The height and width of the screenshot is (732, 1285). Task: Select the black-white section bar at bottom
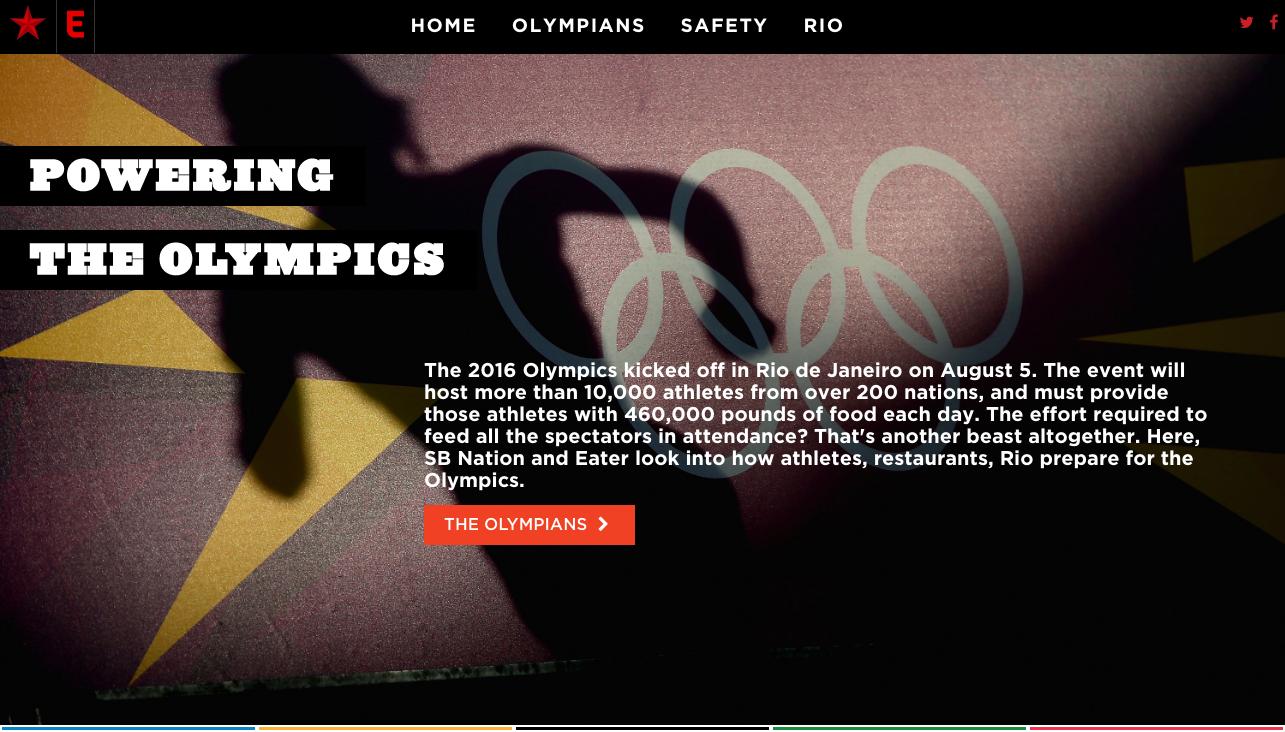point(642,728)
